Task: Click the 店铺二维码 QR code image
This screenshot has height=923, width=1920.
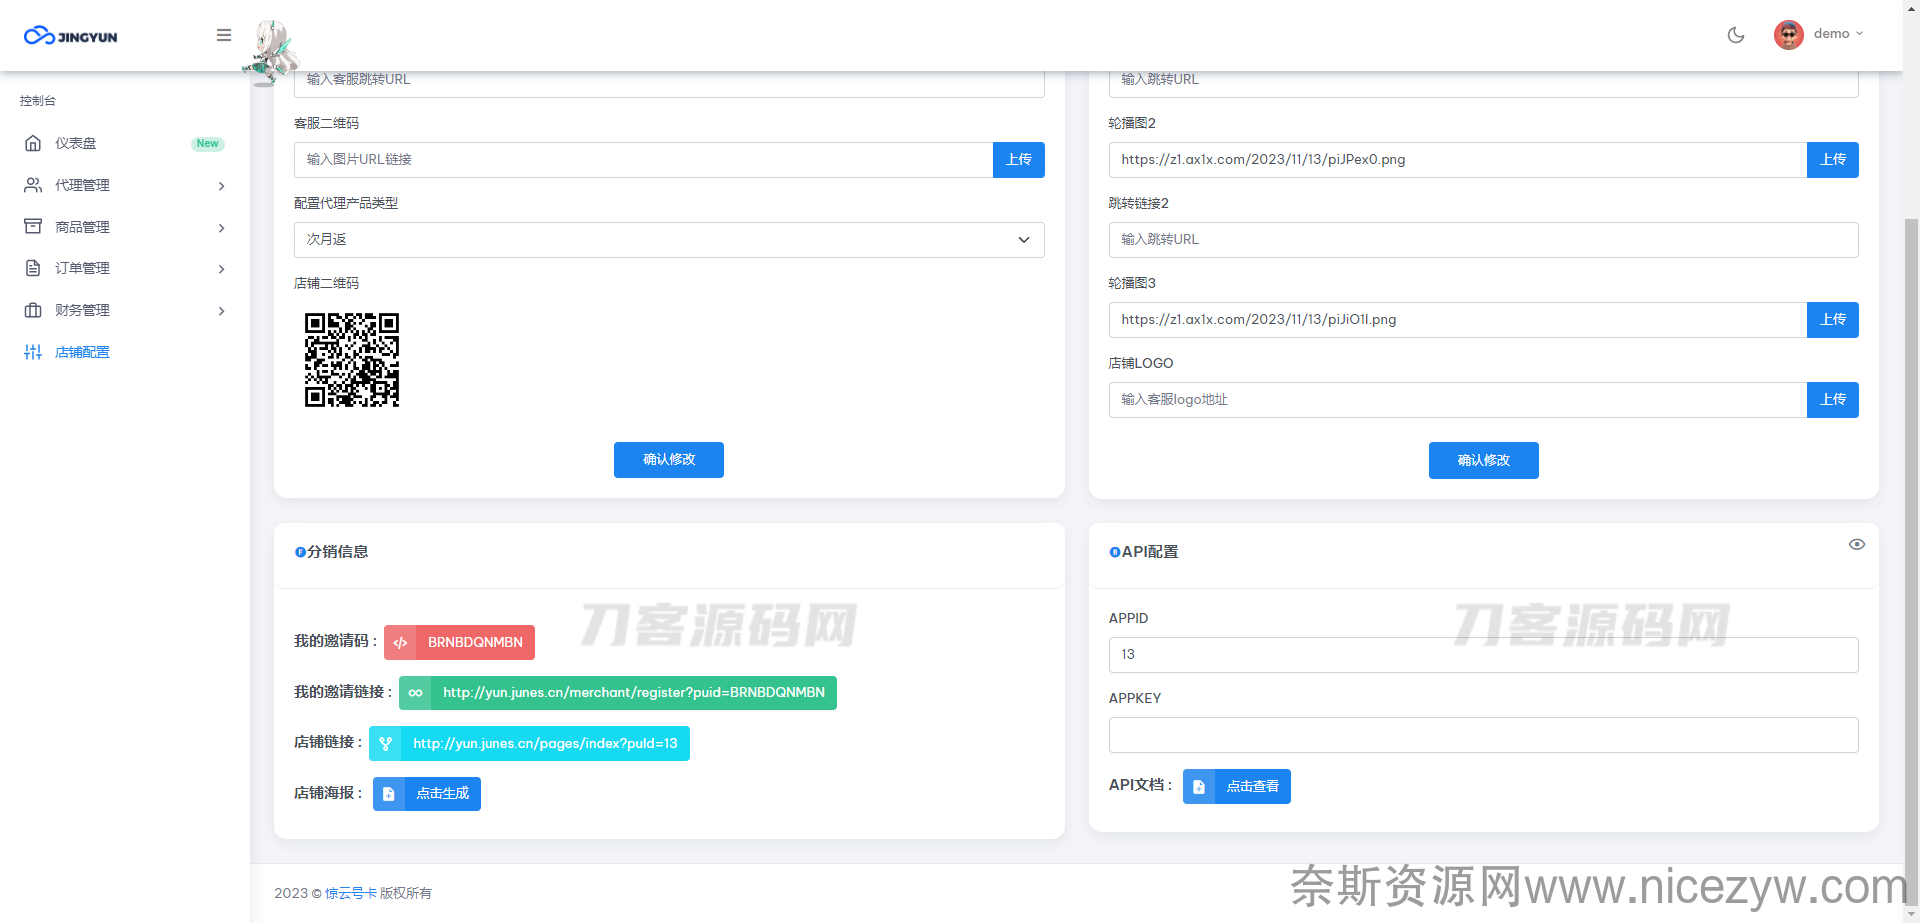Action: 352,360
